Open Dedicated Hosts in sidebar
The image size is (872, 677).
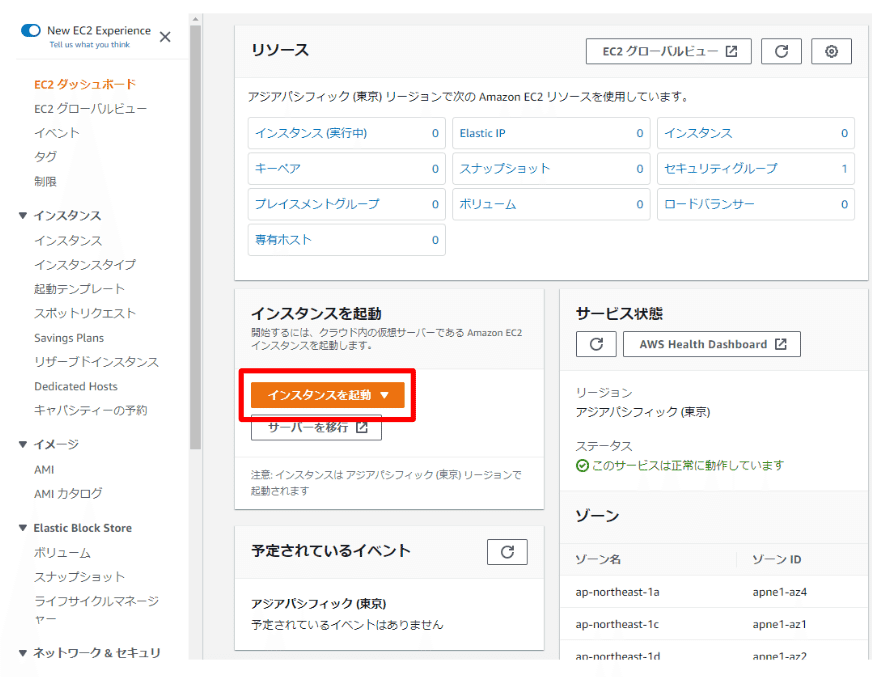tap(76, 386)
